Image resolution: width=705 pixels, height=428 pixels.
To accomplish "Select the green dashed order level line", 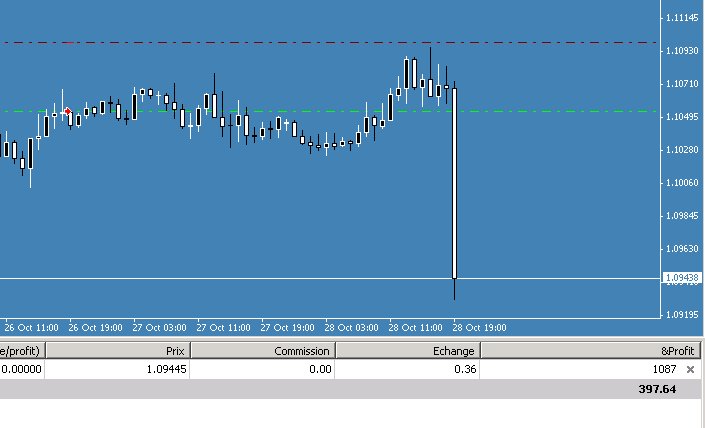I will pyautogui.click(x=330, y=111).
